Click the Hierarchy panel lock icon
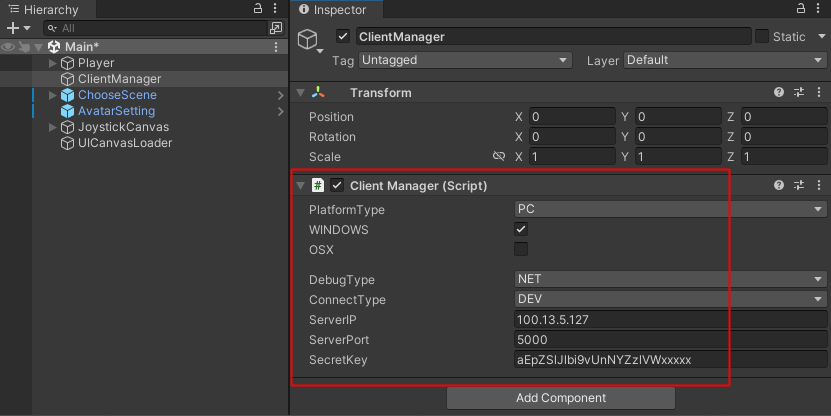This screenshot has width=831, height=416. (x=259, y=9)
